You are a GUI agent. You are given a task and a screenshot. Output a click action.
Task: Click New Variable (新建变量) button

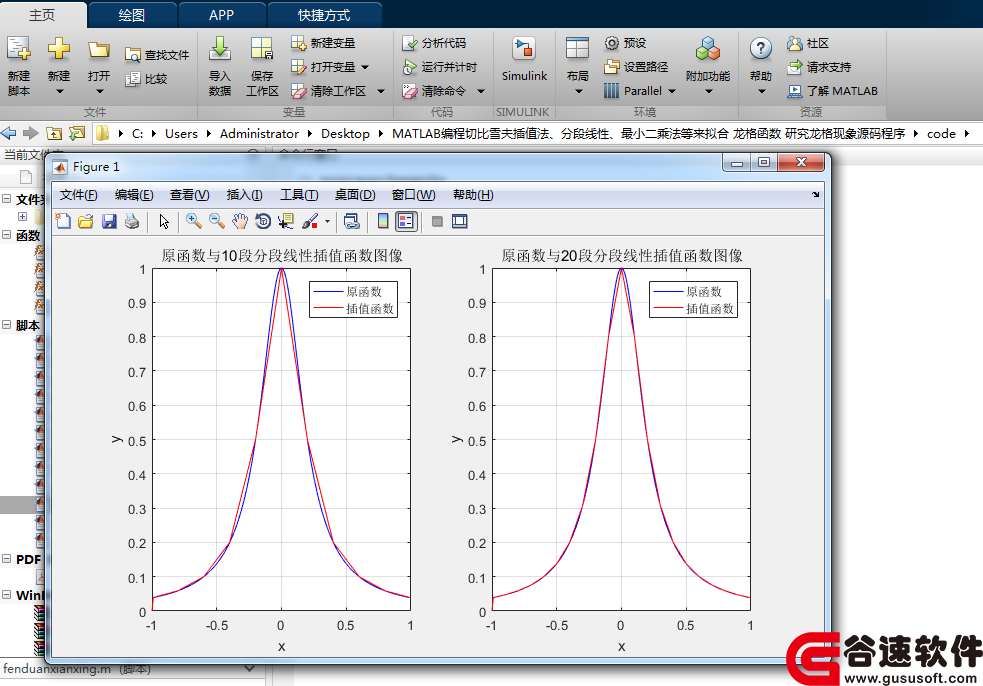[x=323, y=43]
